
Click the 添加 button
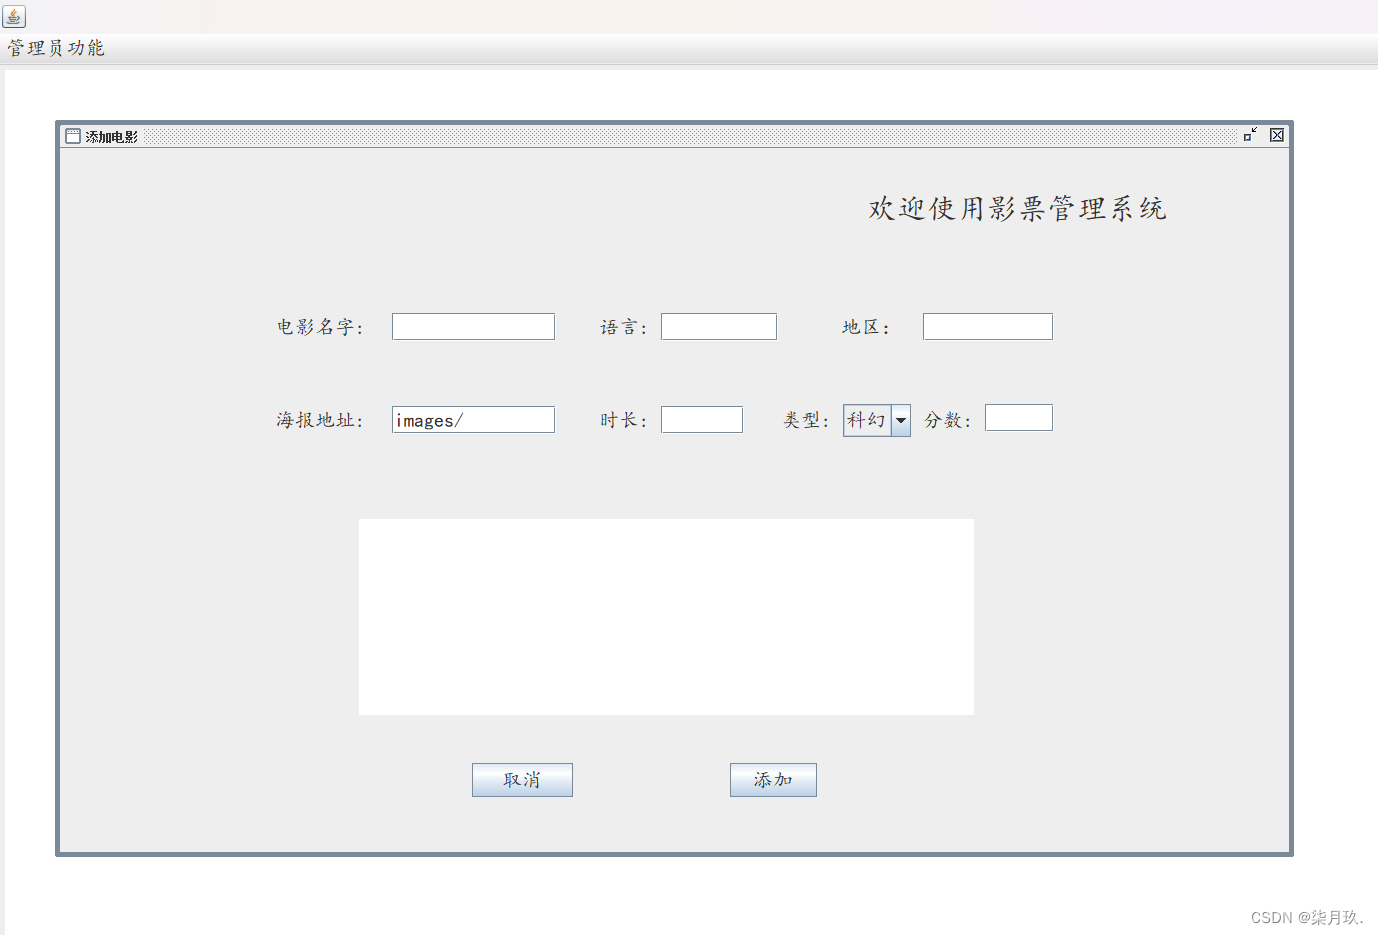tap(773, 780)
